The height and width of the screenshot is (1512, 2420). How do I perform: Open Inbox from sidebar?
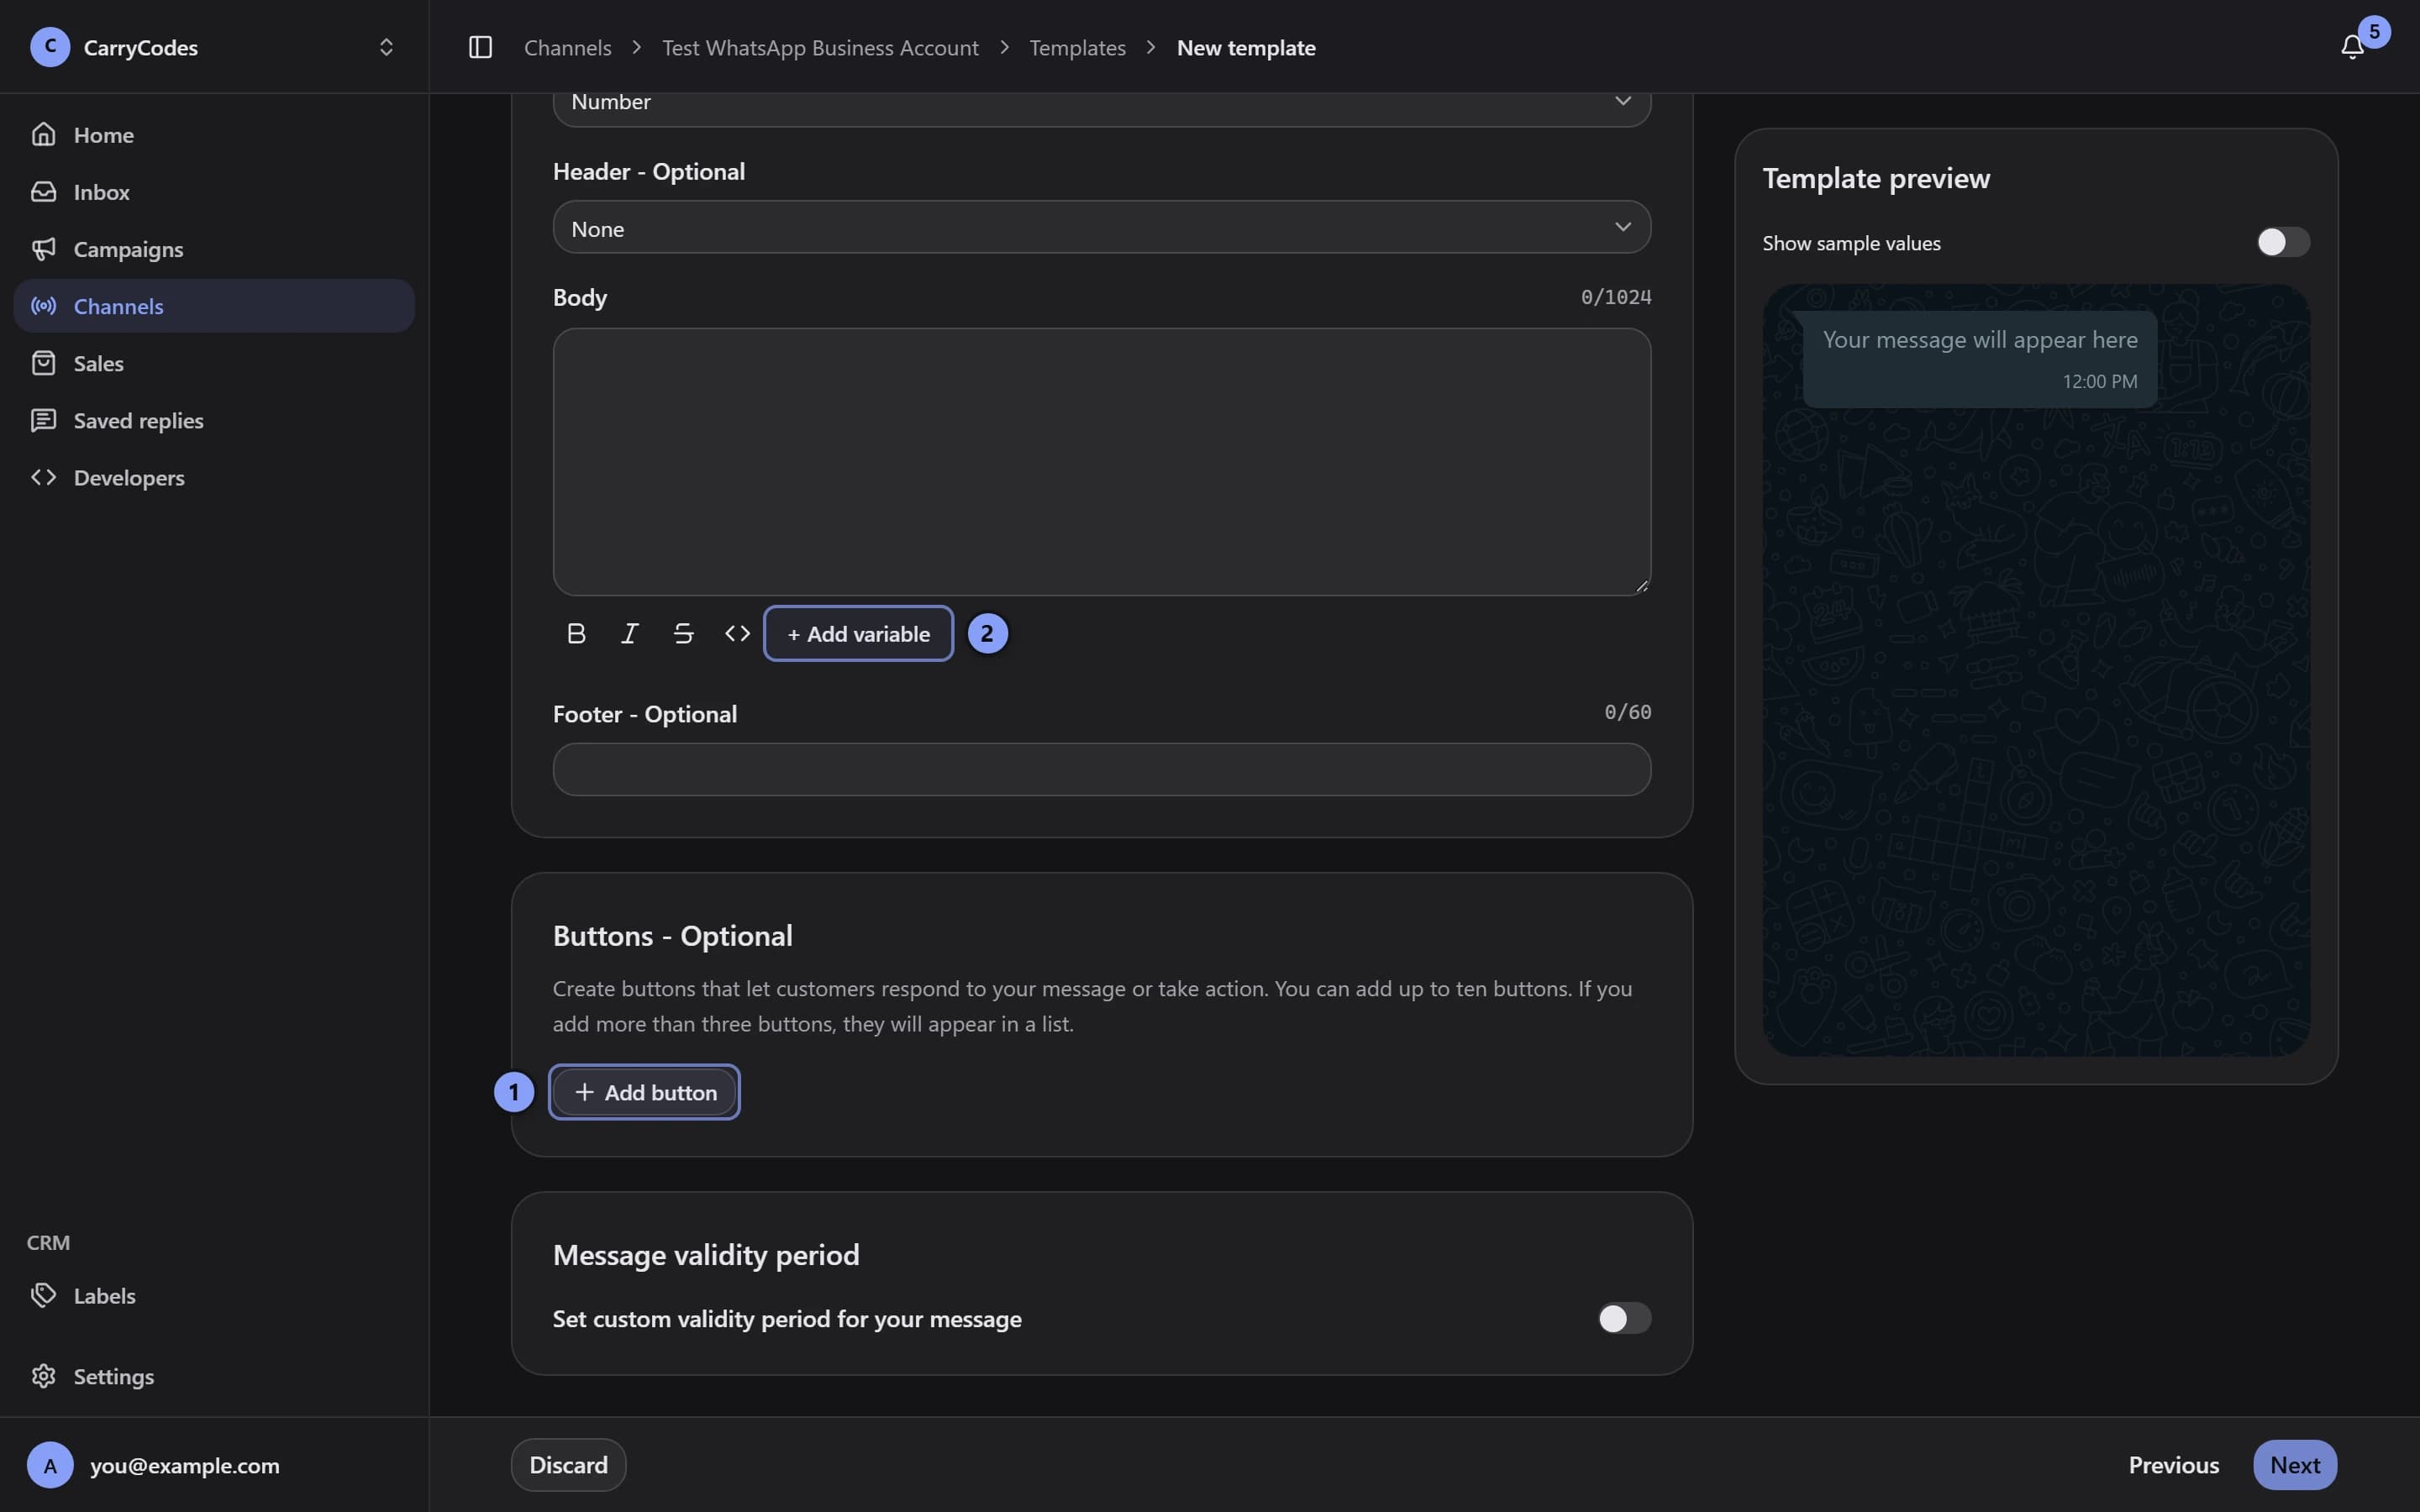point(214,191)
